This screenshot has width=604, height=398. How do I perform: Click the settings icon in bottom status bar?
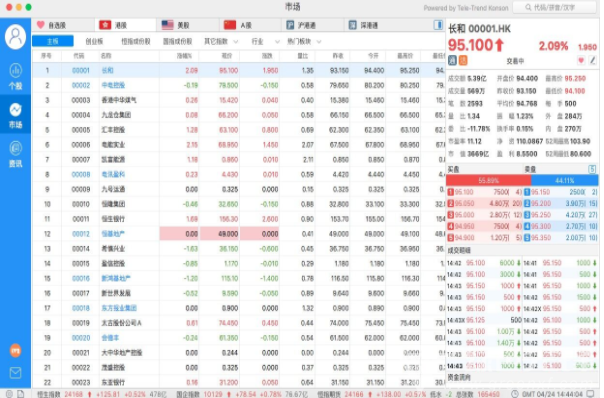[9, 394]
